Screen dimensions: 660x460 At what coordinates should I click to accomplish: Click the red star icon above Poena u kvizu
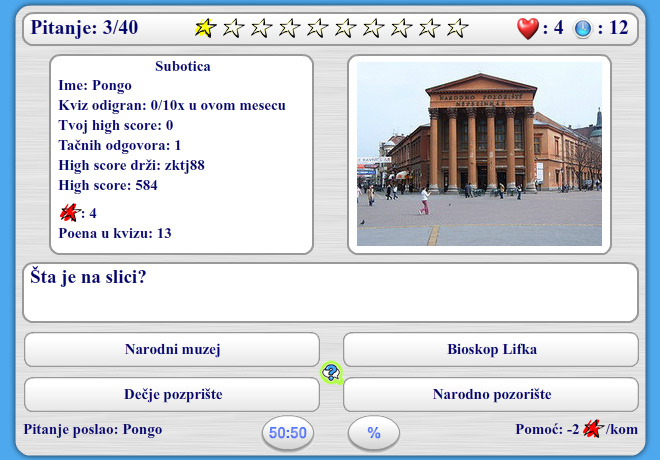(70, 213)
